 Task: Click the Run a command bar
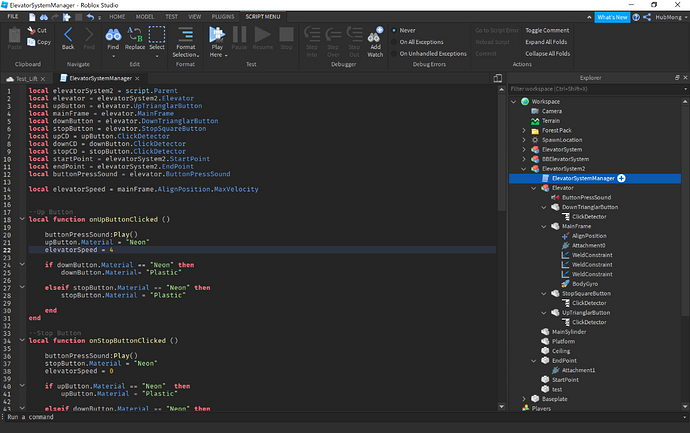343,417
